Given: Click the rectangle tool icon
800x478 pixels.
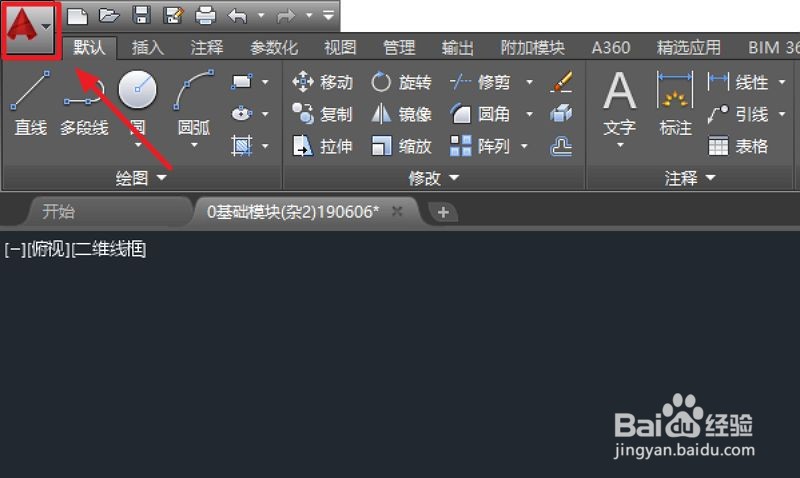Looking at the screenshot, I should click(241, 82).
